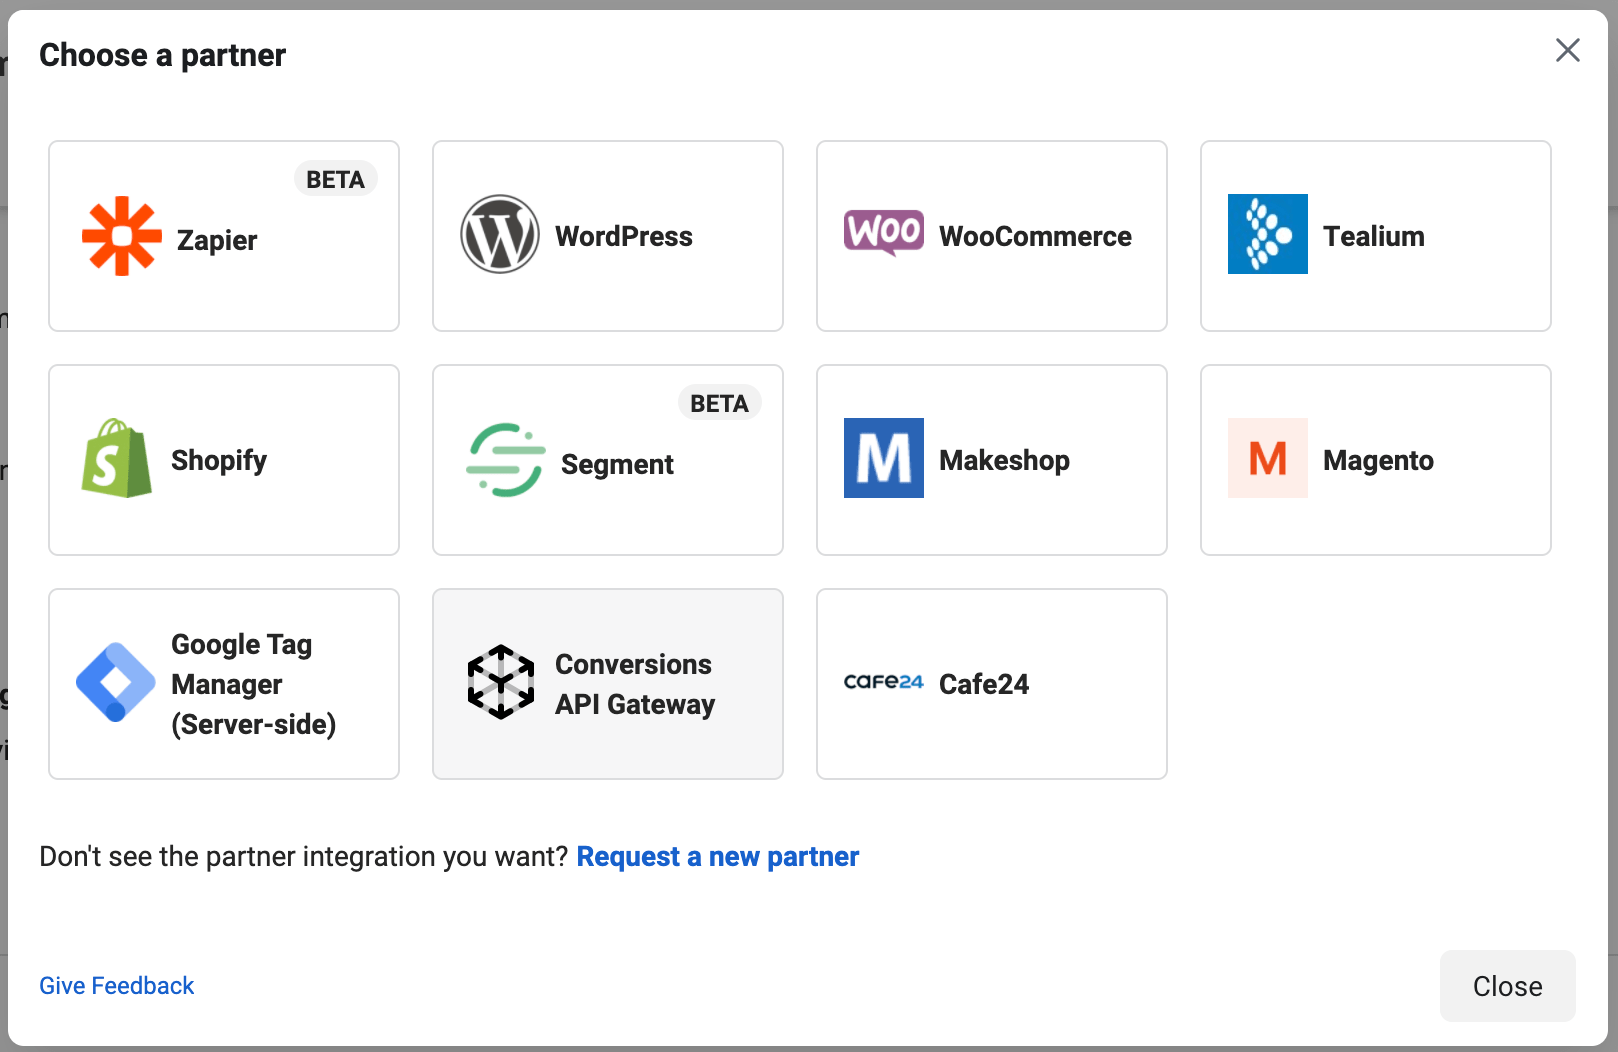Dismiss dialog with the X icon
This screenshot has height=1052, width=1618.
pos(1567,50)
